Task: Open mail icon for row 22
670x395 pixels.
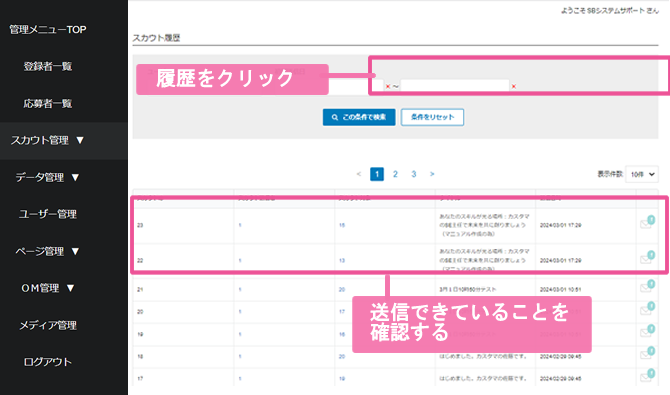Action: pos(647,258)
